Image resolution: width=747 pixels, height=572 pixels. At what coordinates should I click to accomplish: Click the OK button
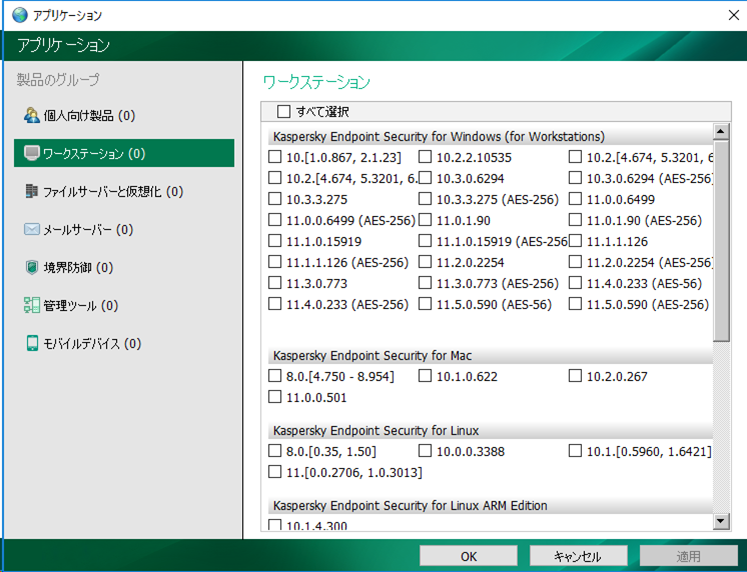(x=468, y=556)
